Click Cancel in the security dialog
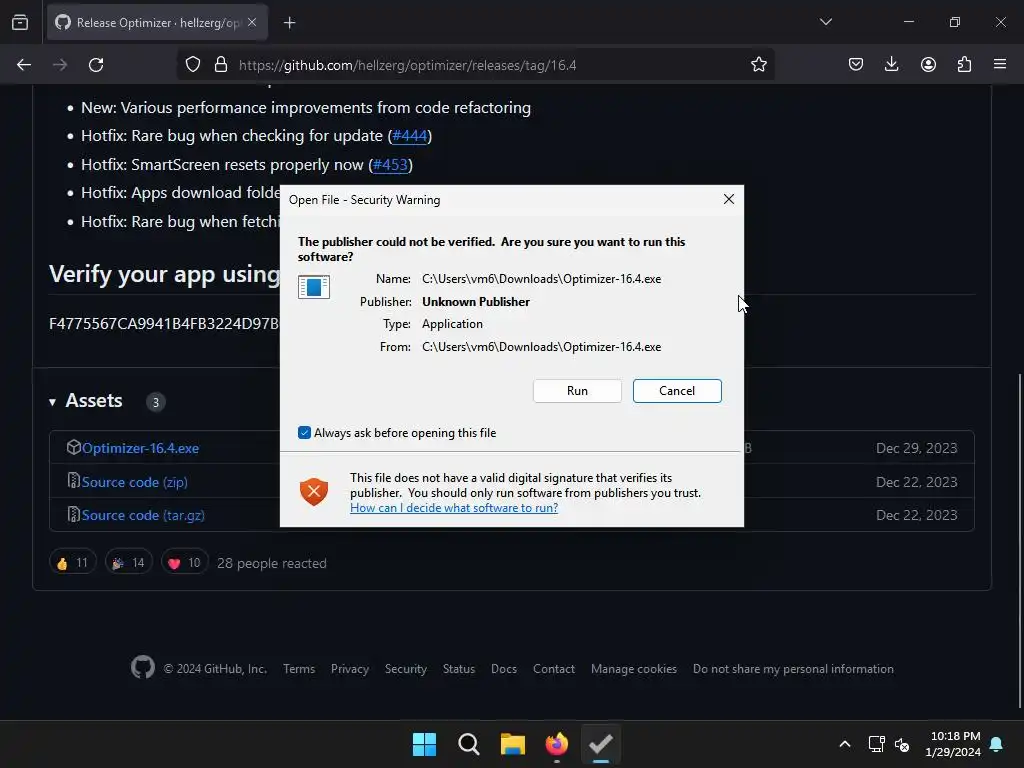This screenshot has height=768, width=1024. [677, 391]
